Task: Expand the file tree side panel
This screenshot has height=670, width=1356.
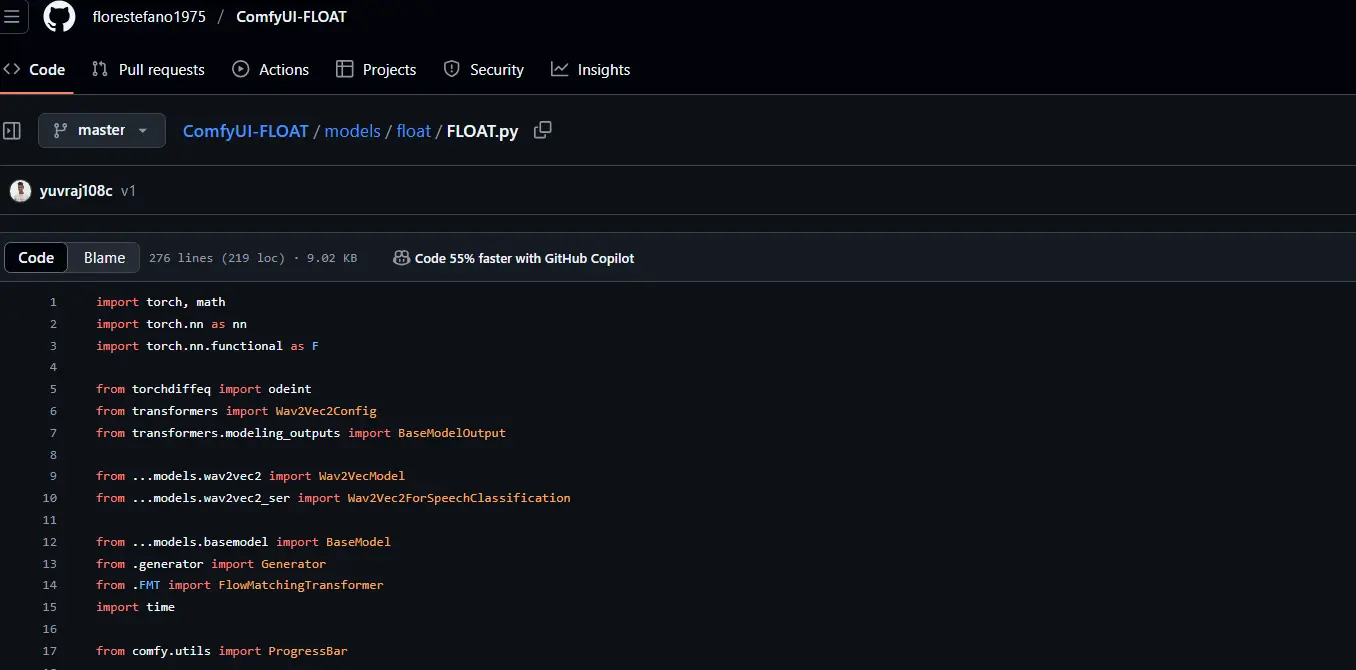Action: (12, 131)
